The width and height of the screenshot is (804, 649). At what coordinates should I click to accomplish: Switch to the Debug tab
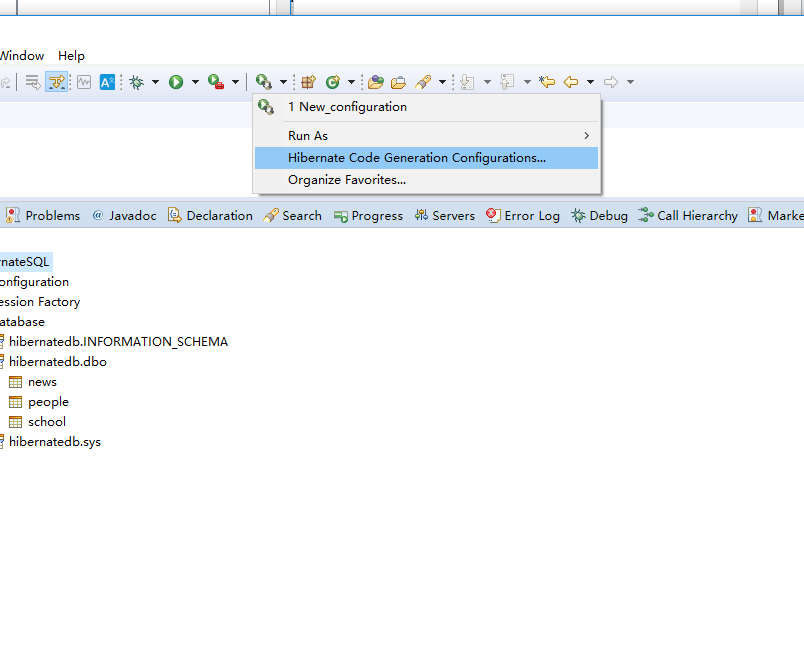click(599, 216)
